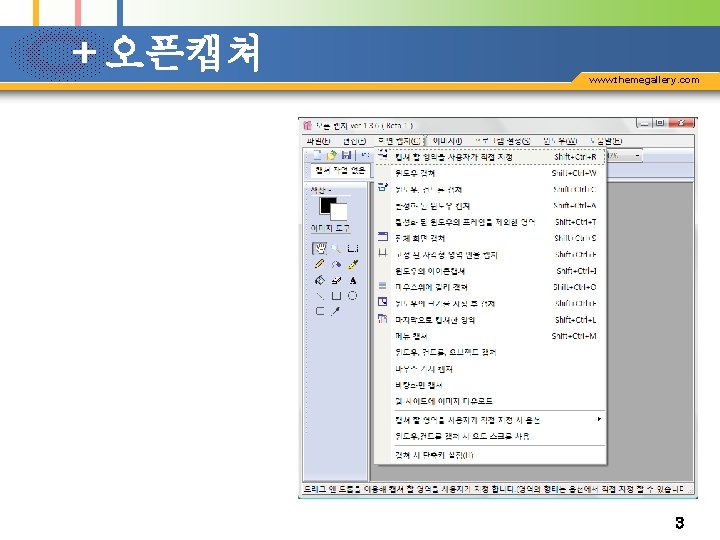Open the zoom percentage dropdown in toolbar
This screenshot has height=540, width=720.
(x=637, y=156)
